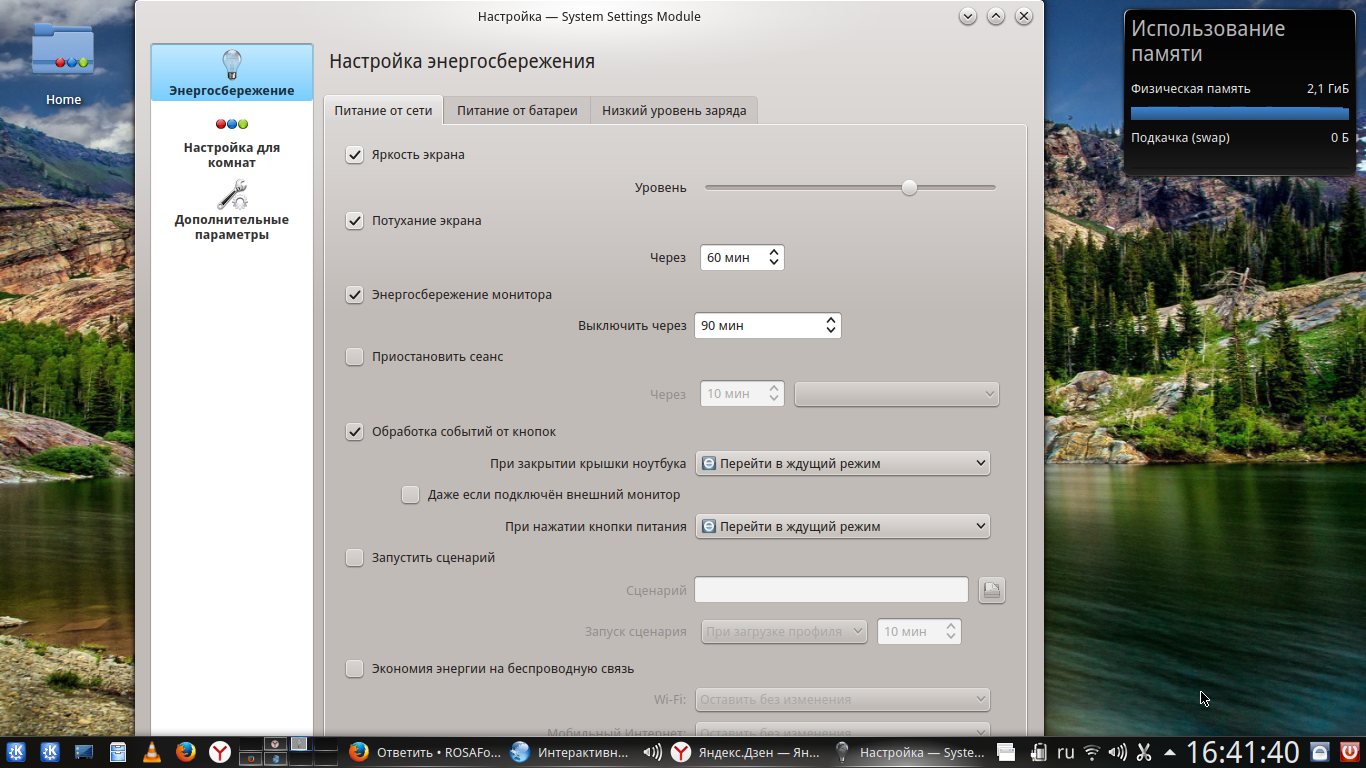Switch to Низкий уровень заряда tab
This screenshot has width=1366, height=768.
tap(674, 110)
